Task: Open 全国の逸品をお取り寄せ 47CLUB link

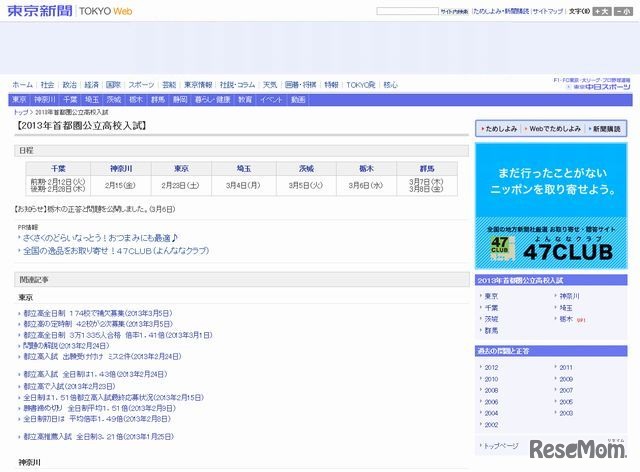Action: click(x=116, y=250)
